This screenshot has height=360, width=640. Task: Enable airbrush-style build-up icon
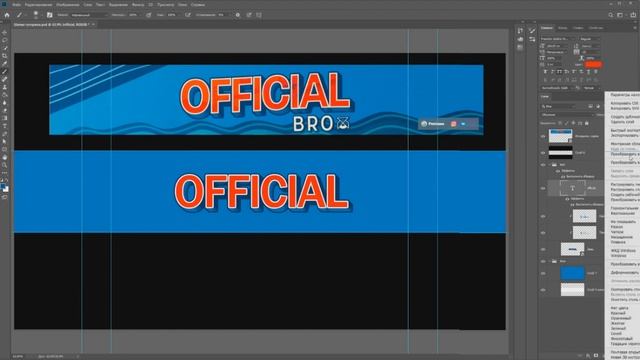pyautogui.click(x=188, y=15)
